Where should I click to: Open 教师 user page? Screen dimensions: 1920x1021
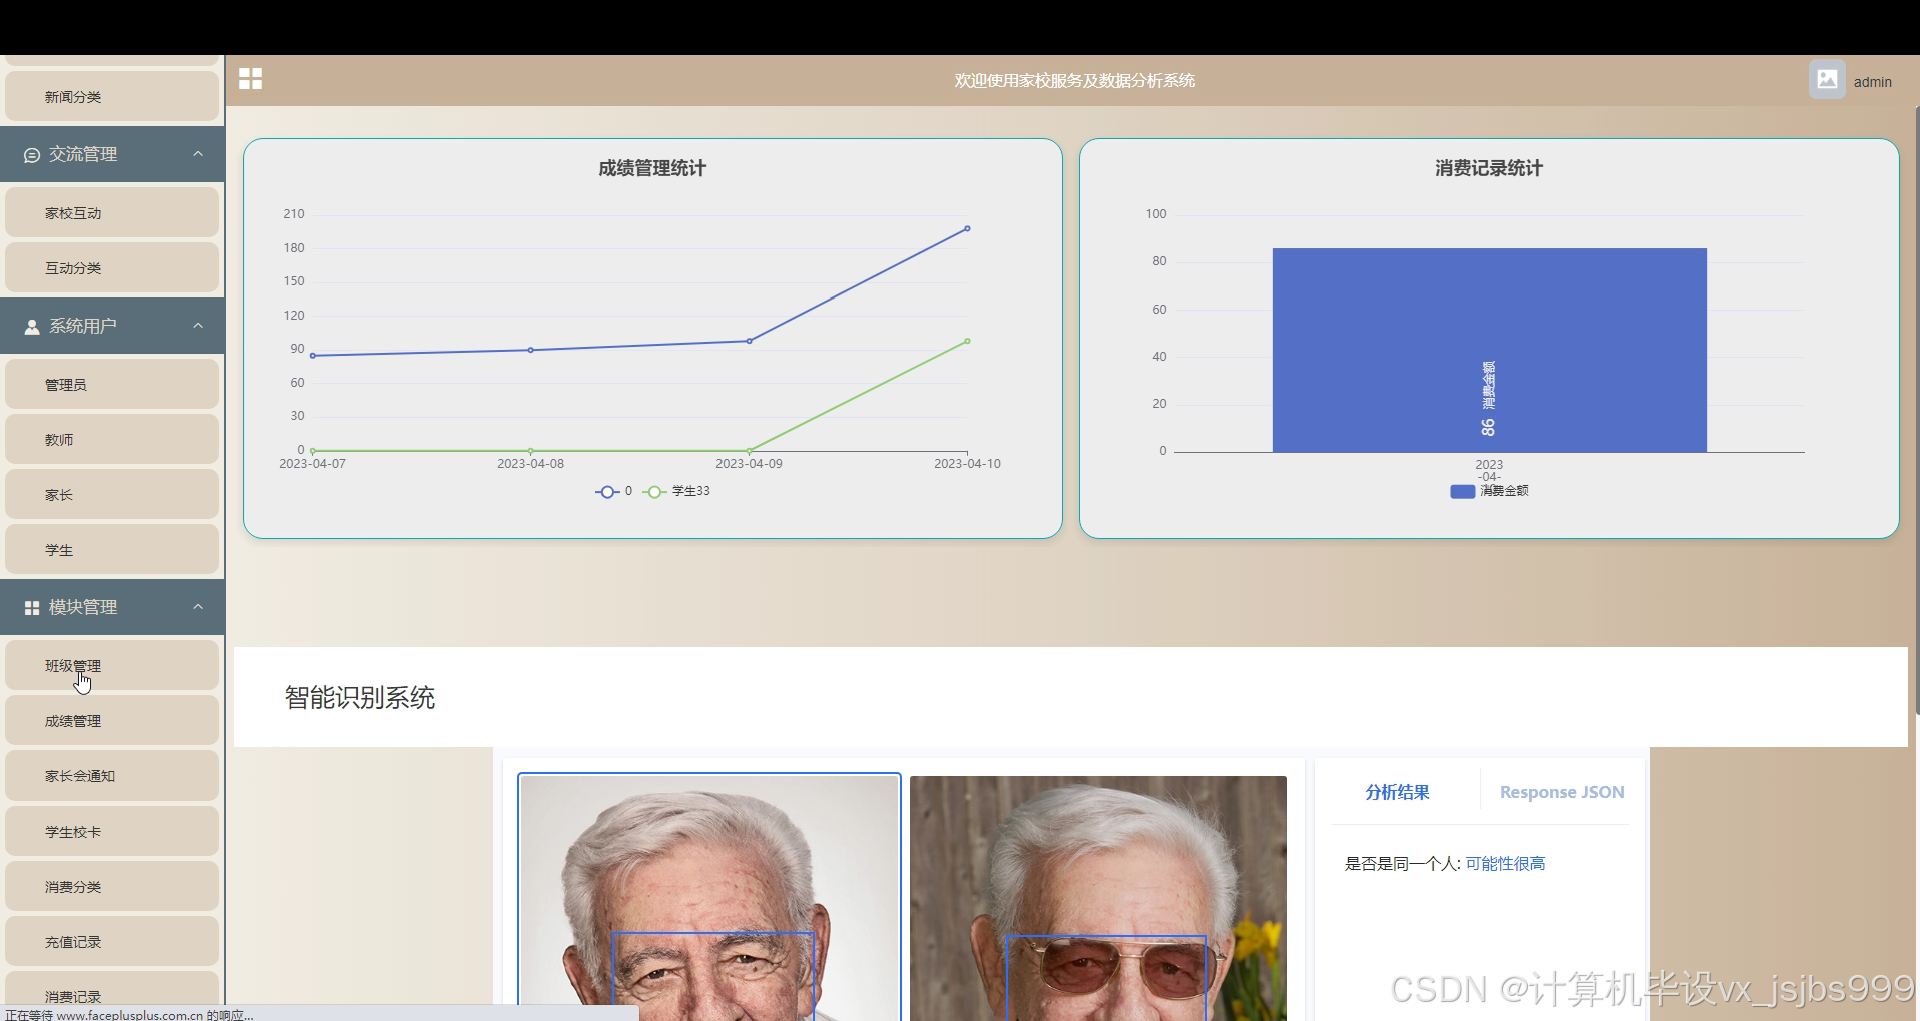coord(112,440)
